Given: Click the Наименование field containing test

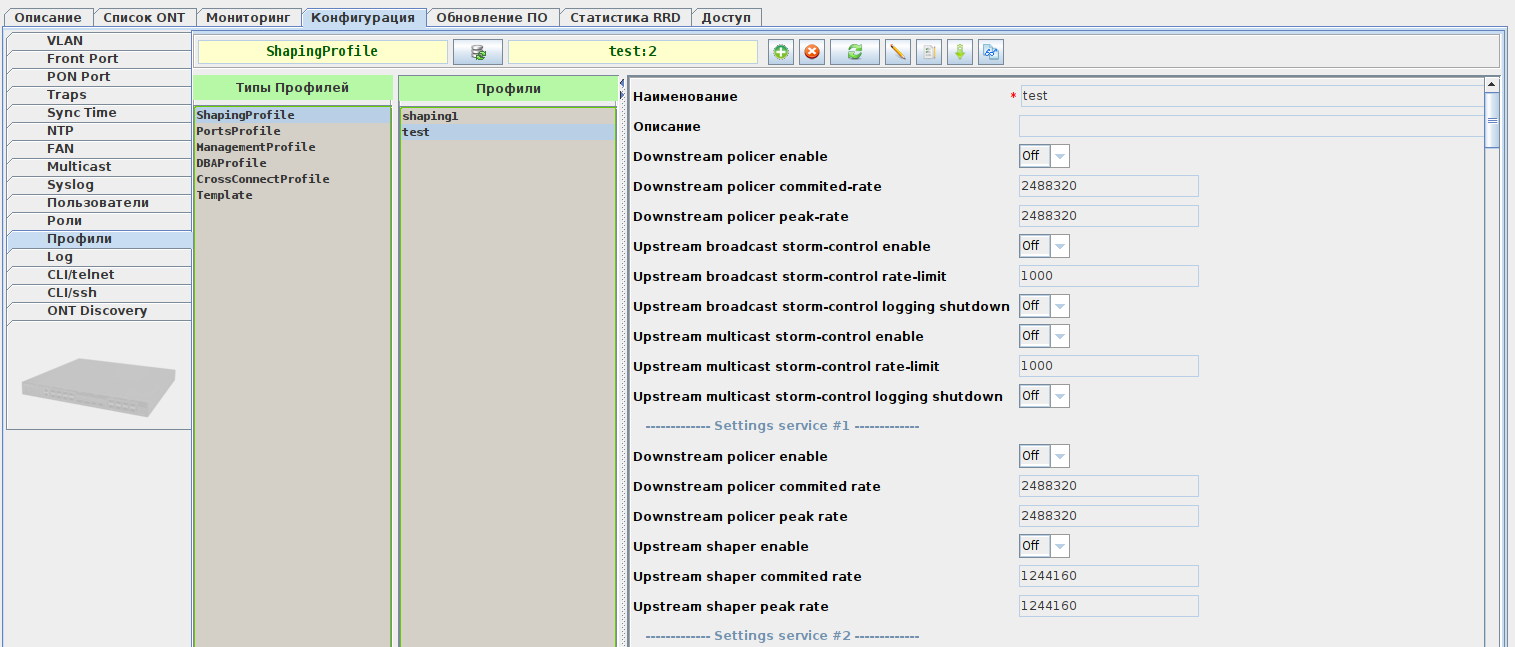Looking at the screenshot, I should tap(1251, 96).
